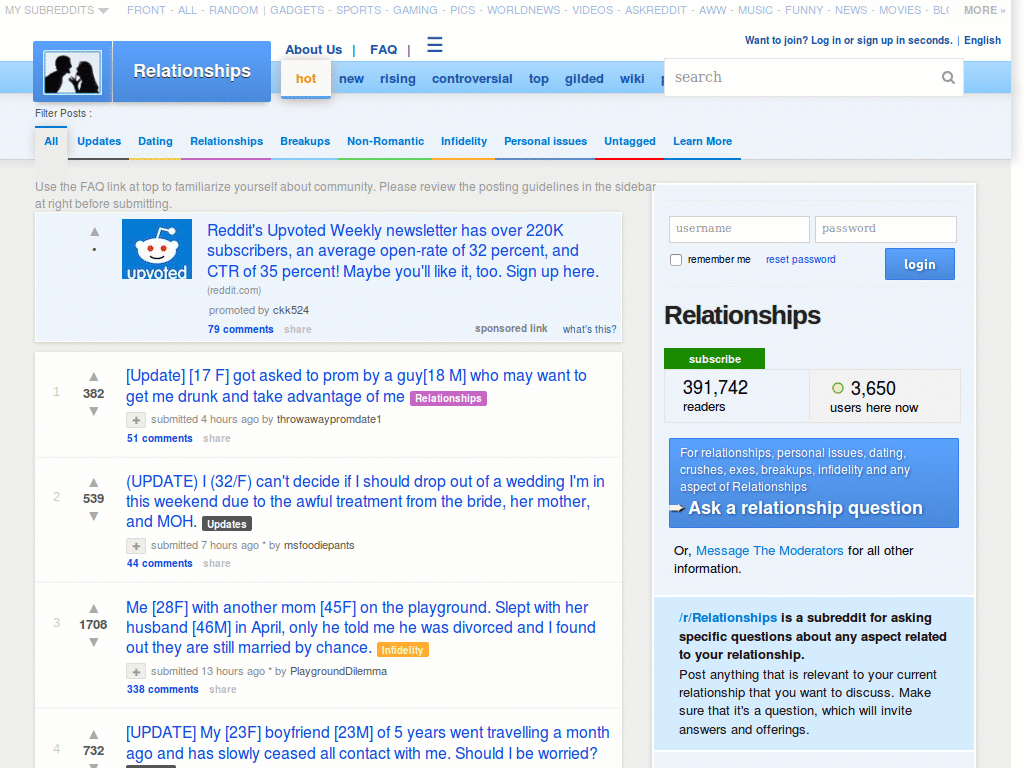The width and height of the screenshot is (1024, 768).
Task: Filter posts by Updates
Action: pos(99,142)
